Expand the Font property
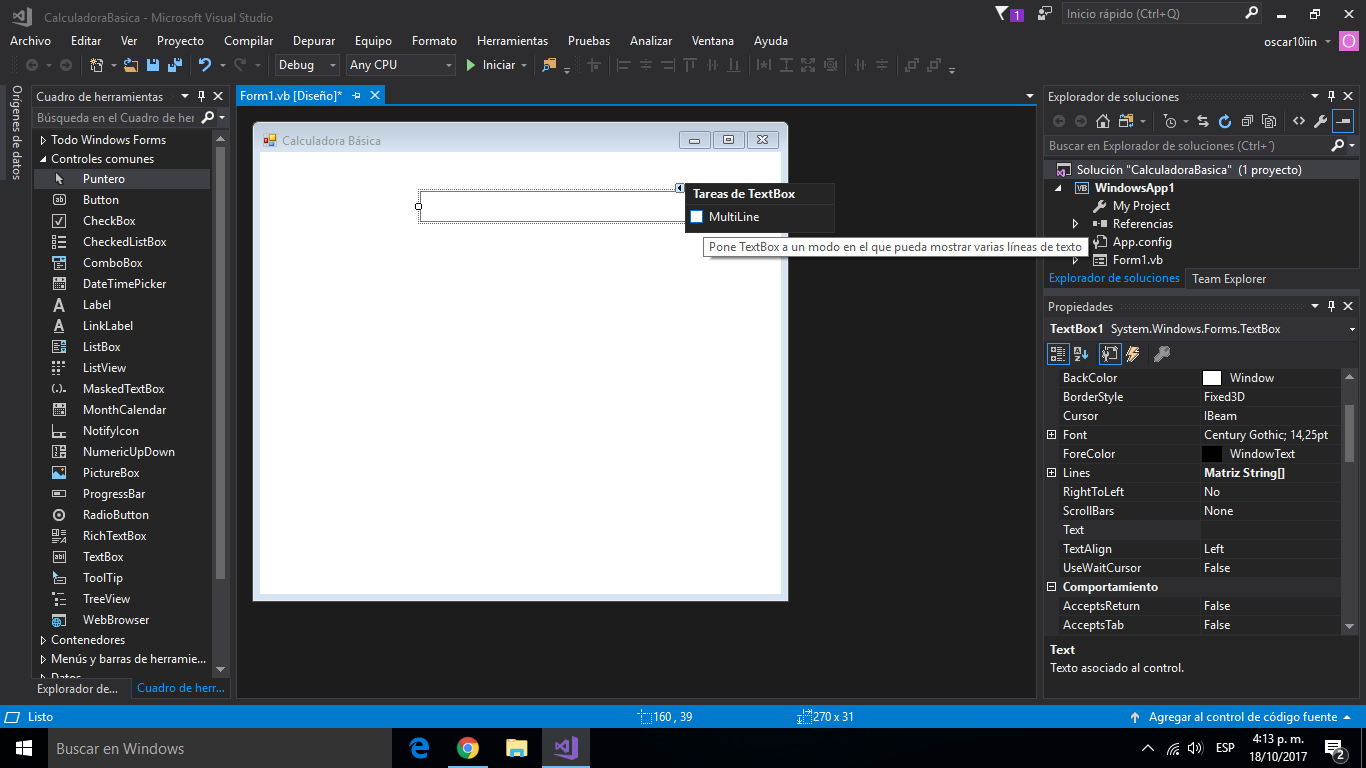Screen dimensions: 1366x768 point(1051,435)
